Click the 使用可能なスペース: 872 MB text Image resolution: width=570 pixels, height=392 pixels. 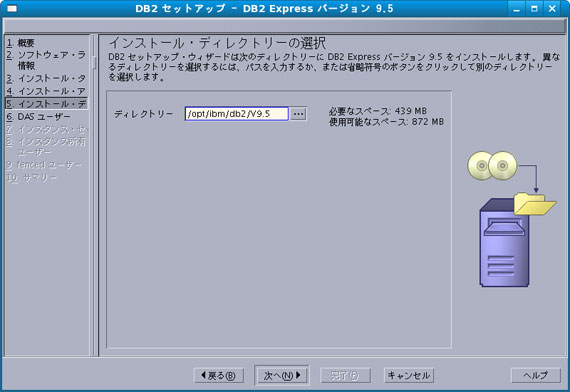386,122
